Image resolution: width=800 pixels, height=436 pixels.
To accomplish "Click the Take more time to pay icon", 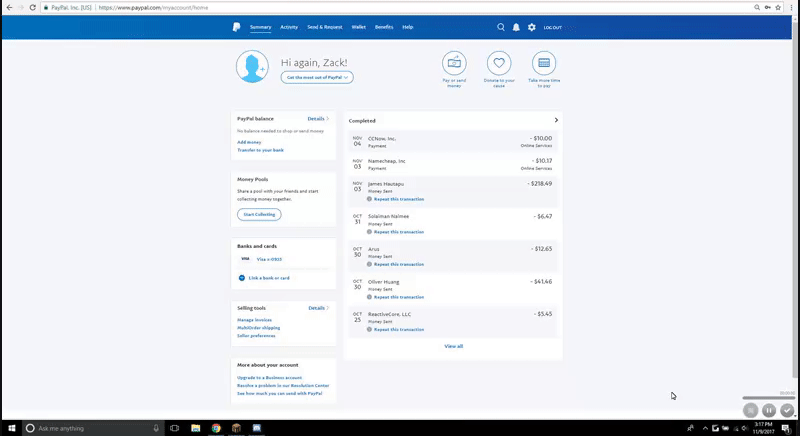I will pos(544,63).
